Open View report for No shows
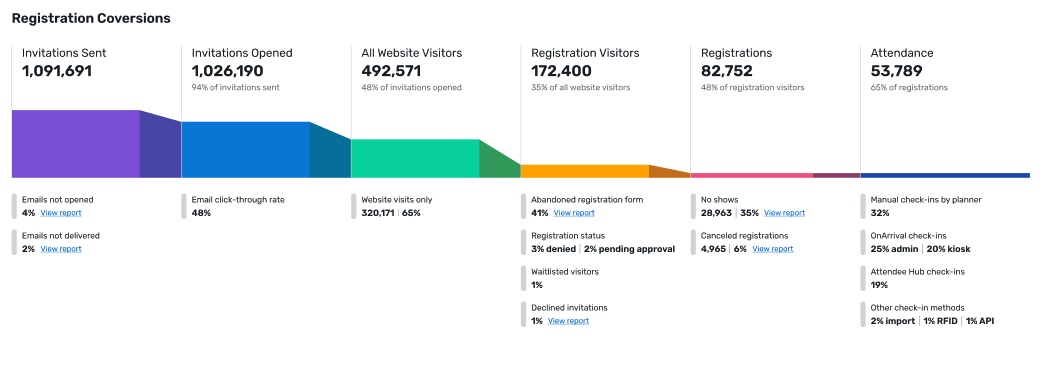Viewport: 1043px width, 385px height. [784, 213]
